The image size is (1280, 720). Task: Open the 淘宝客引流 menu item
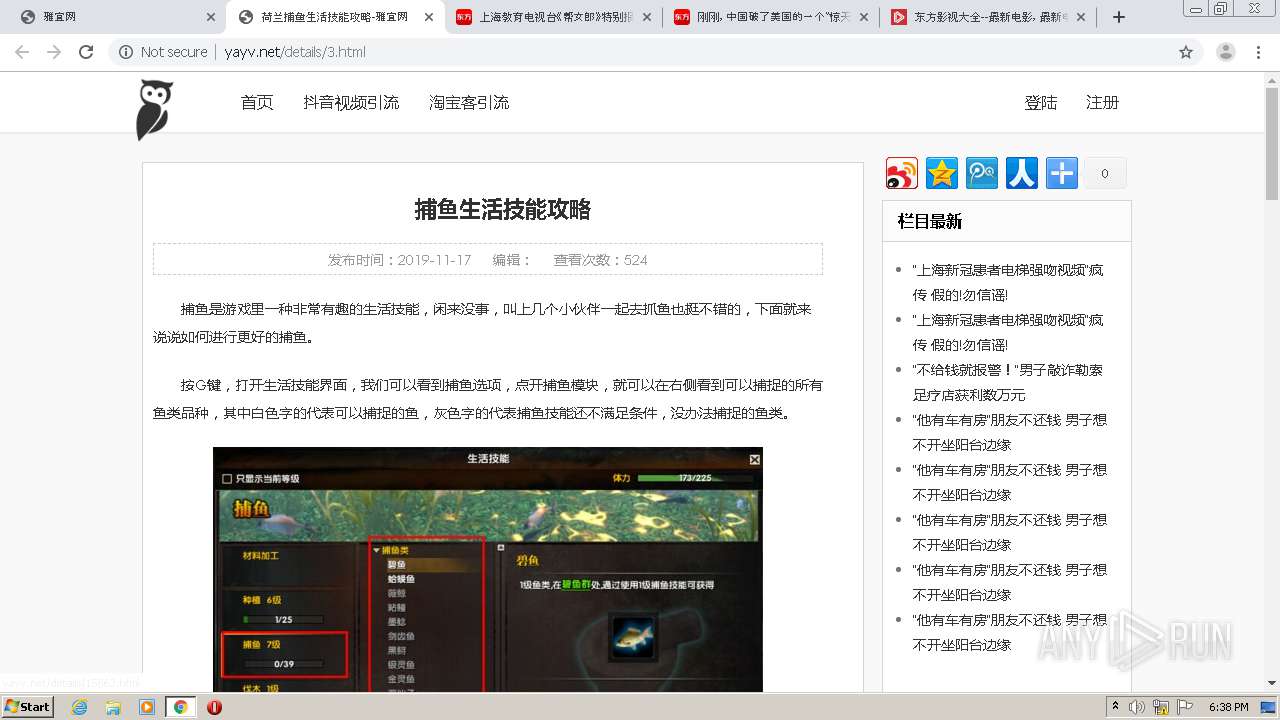469,102
